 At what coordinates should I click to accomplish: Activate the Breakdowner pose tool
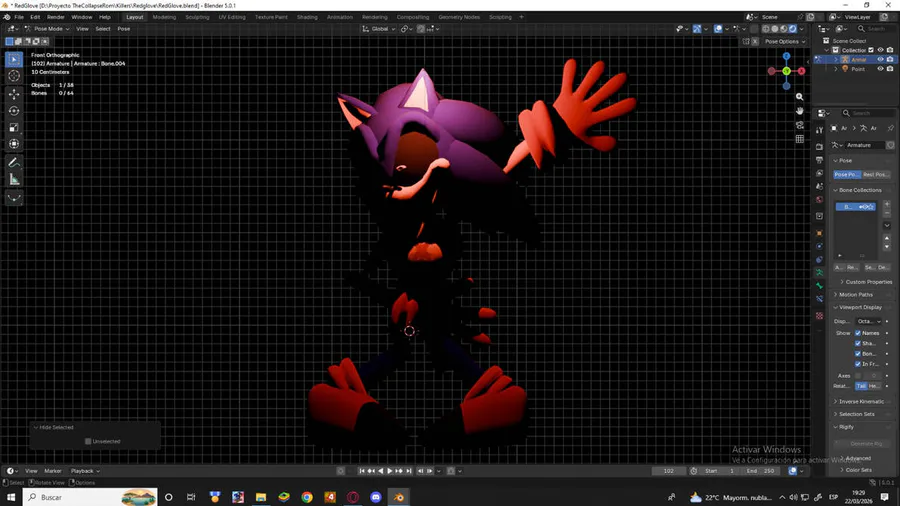[x=14, y=198]
